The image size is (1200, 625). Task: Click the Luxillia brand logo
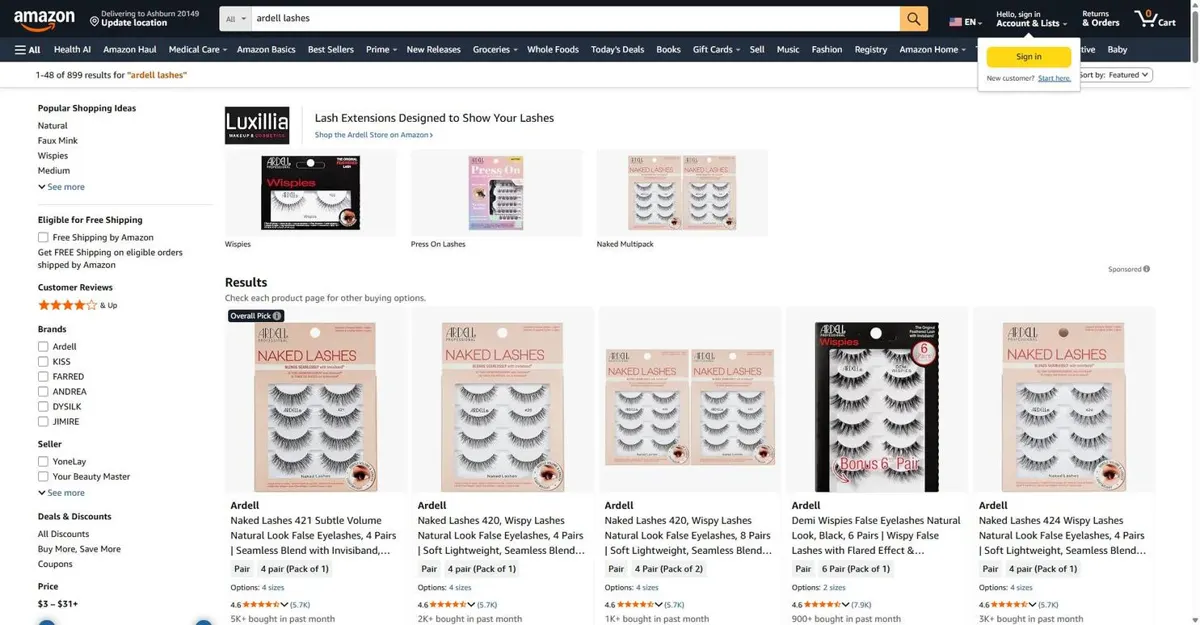pos(257,125)
